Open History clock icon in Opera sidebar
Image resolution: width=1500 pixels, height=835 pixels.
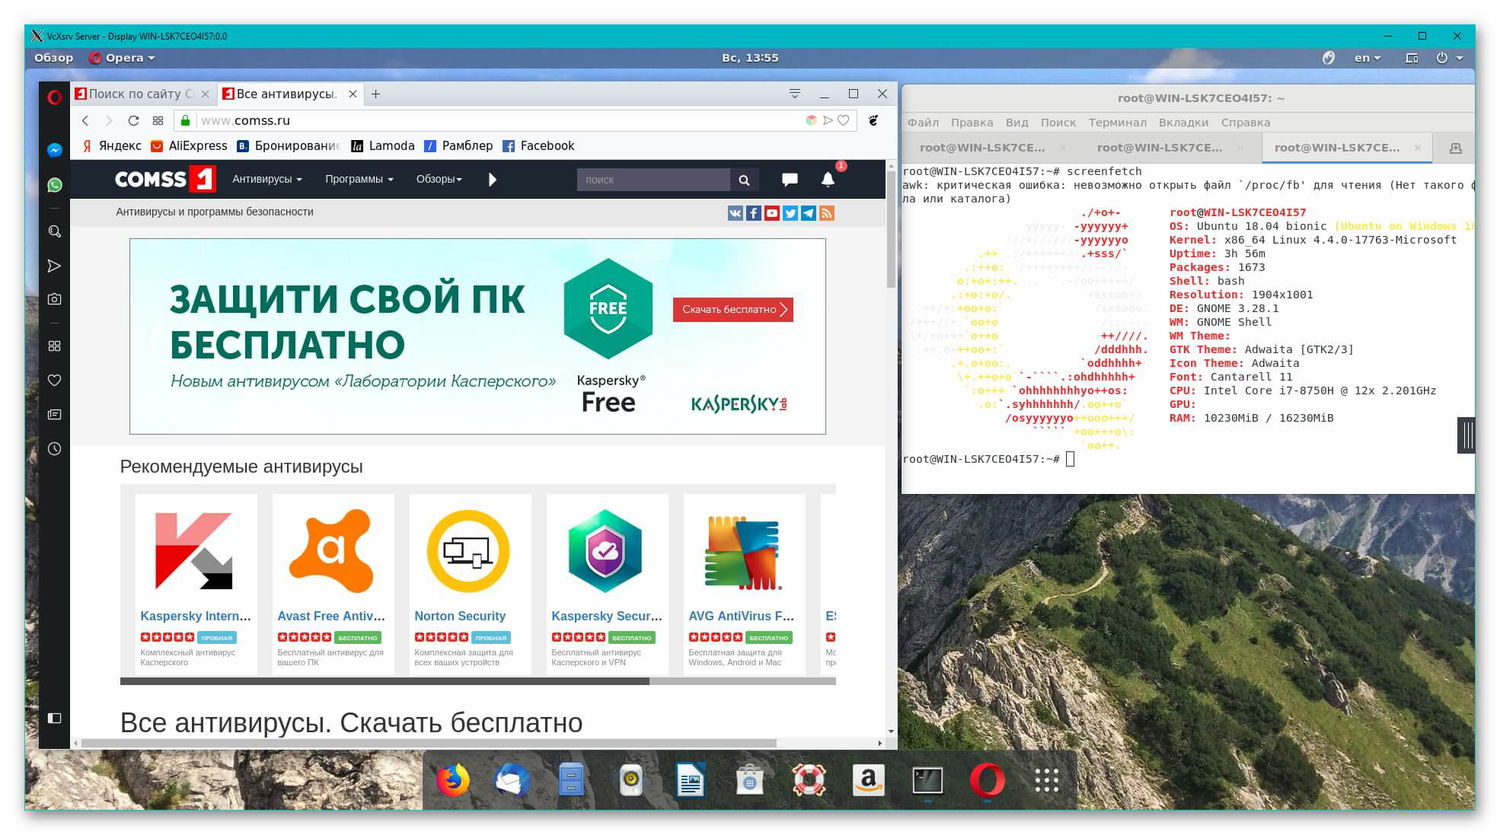pos(55,449)
